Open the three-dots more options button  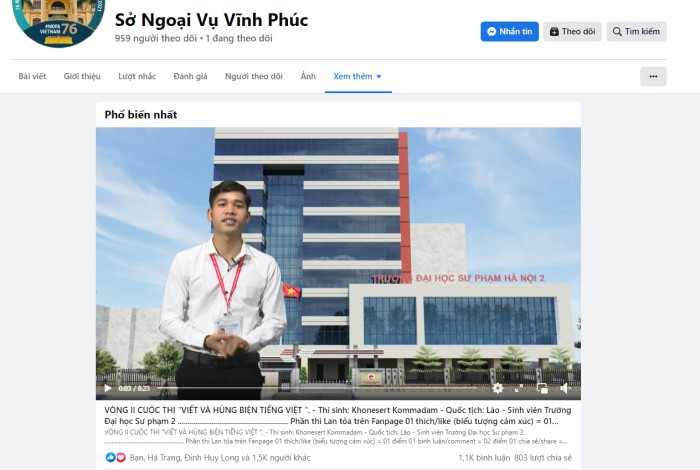[653, 76]
